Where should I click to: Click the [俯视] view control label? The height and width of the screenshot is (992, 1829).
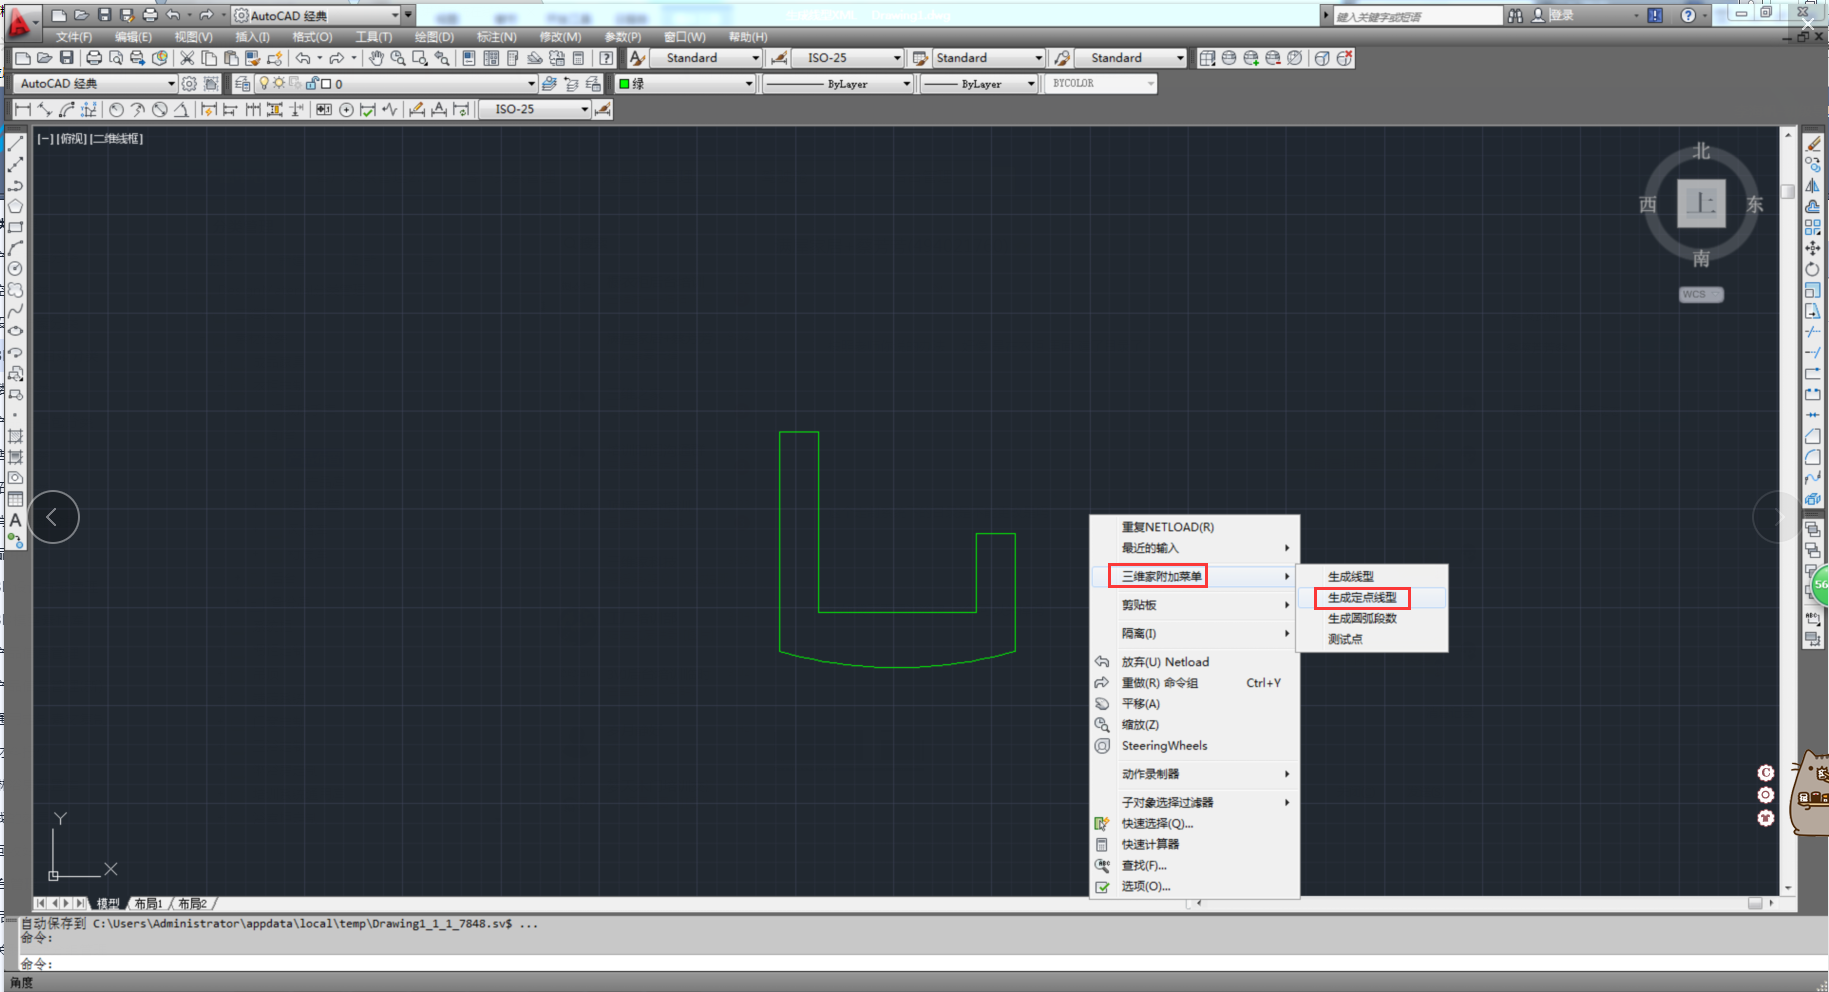pyautogui.click(x=72, y=139)
